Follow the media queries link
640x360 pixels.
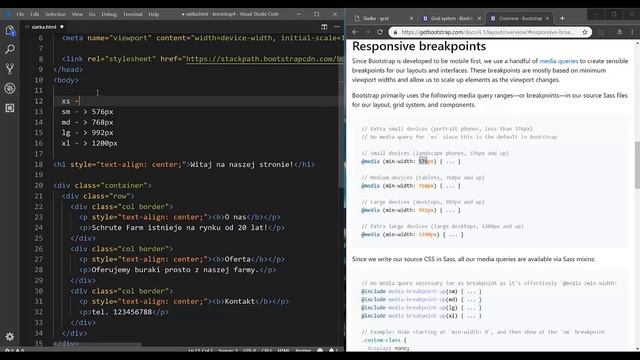click(x=558, y=61)
